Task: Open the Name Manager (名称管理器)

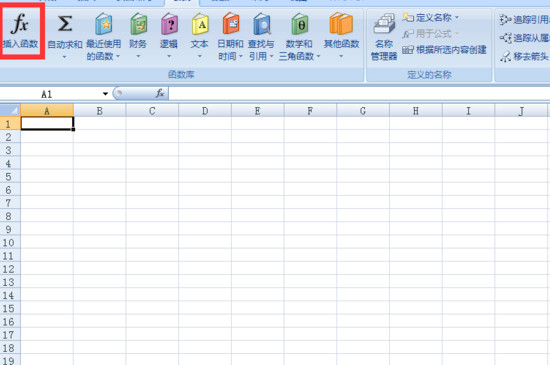Action: [384, 37]
